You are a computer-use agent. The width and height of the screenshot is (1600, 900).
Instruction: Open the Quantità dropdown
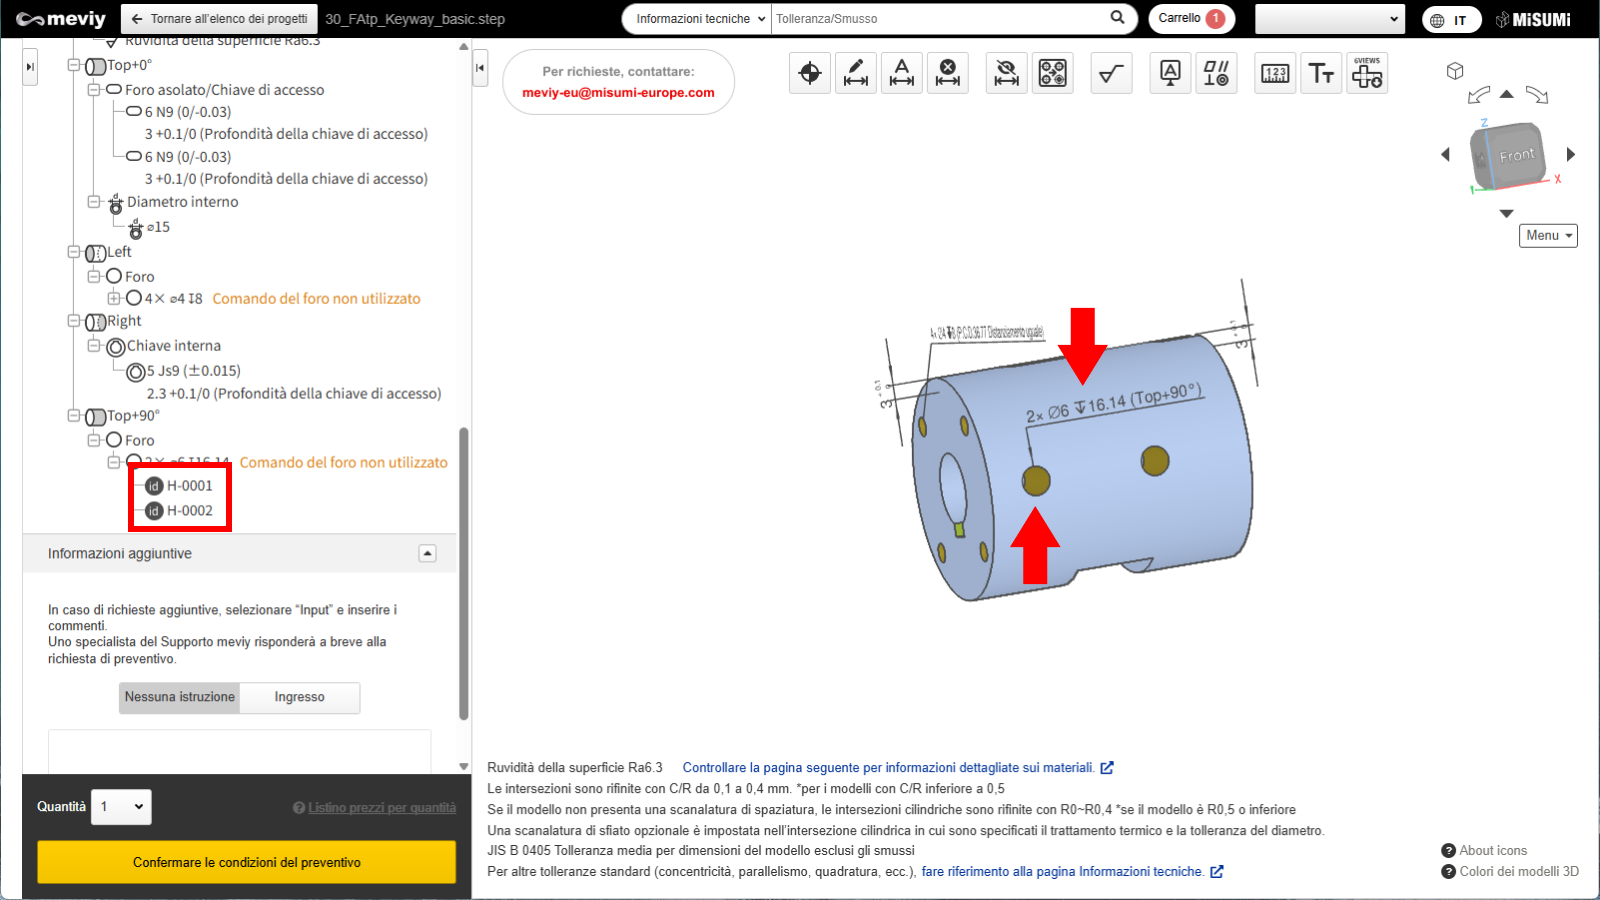point(121,807)
